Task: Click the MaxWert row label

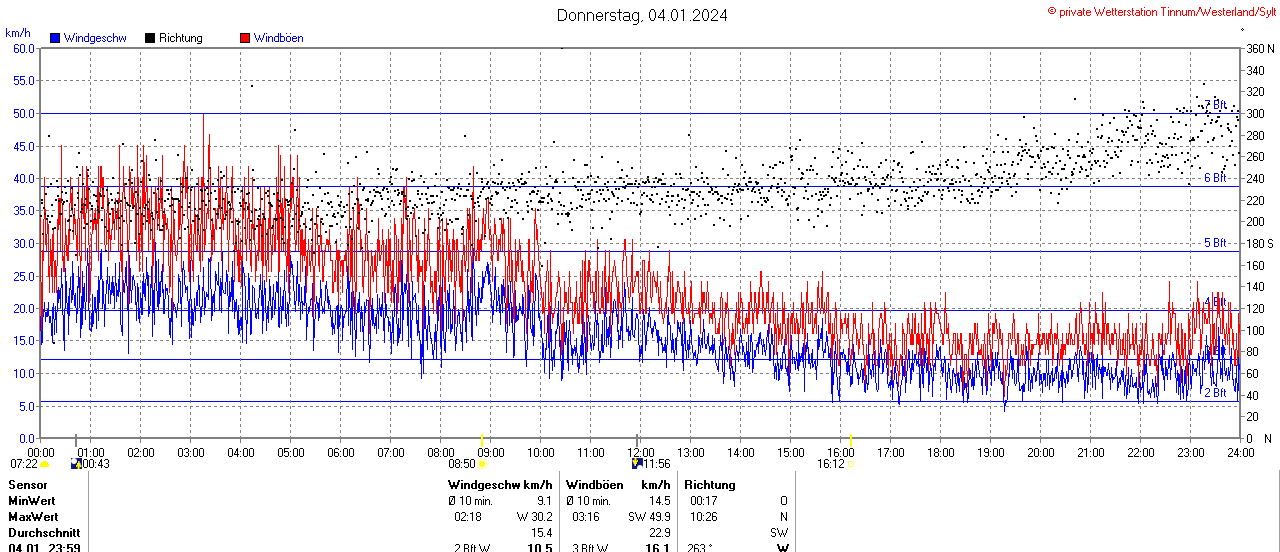Action: coord(33,517)
